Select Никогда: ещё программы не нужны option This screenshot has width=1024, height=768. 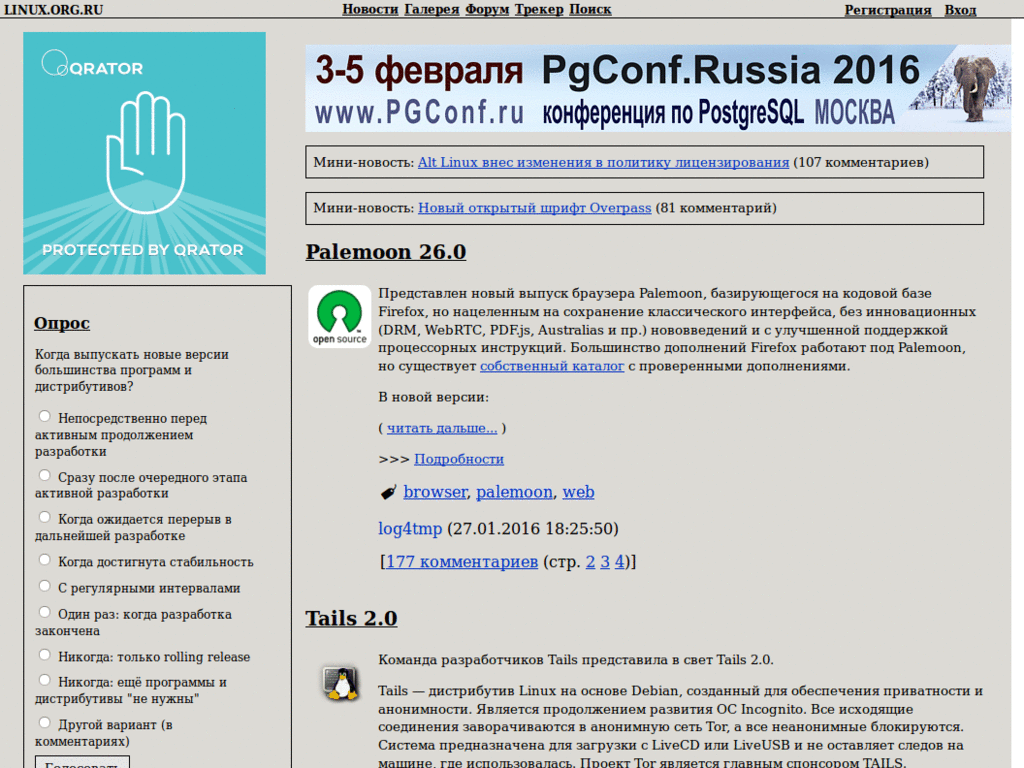[44, 680]
